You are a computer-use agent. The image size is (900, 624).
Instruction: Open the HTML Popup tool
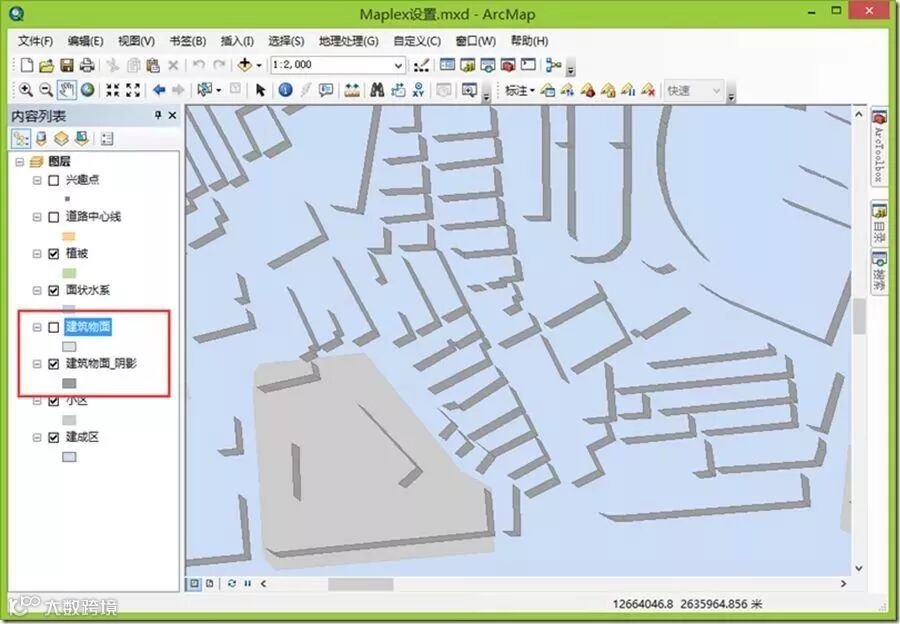[326, 90]
